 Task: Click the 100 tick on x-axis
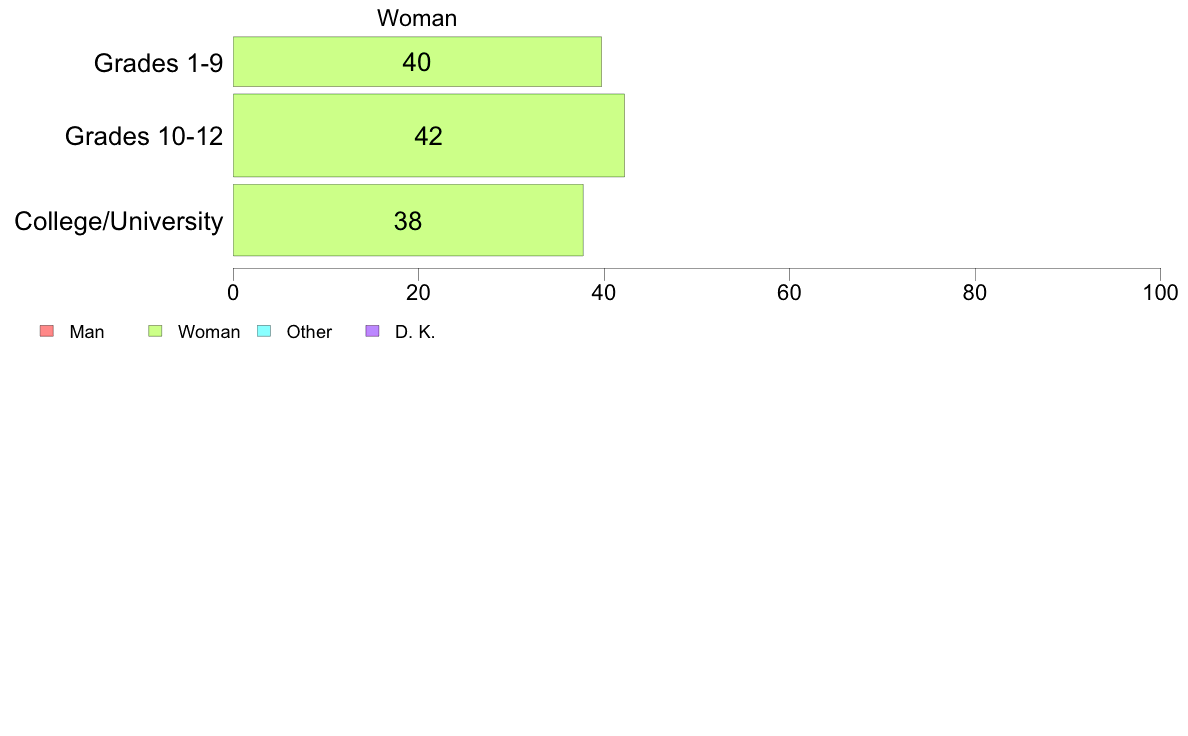[x=1161, y=293]
